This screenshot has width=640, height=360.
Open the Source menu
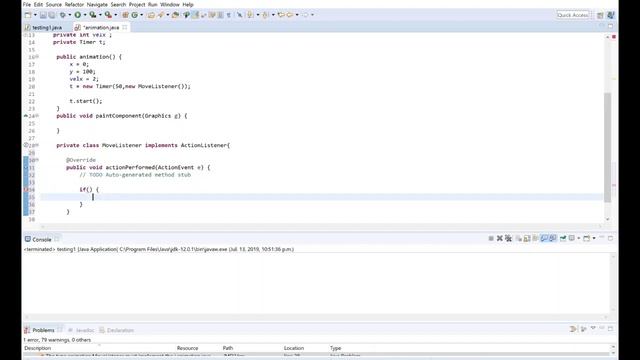coord(53,4)
